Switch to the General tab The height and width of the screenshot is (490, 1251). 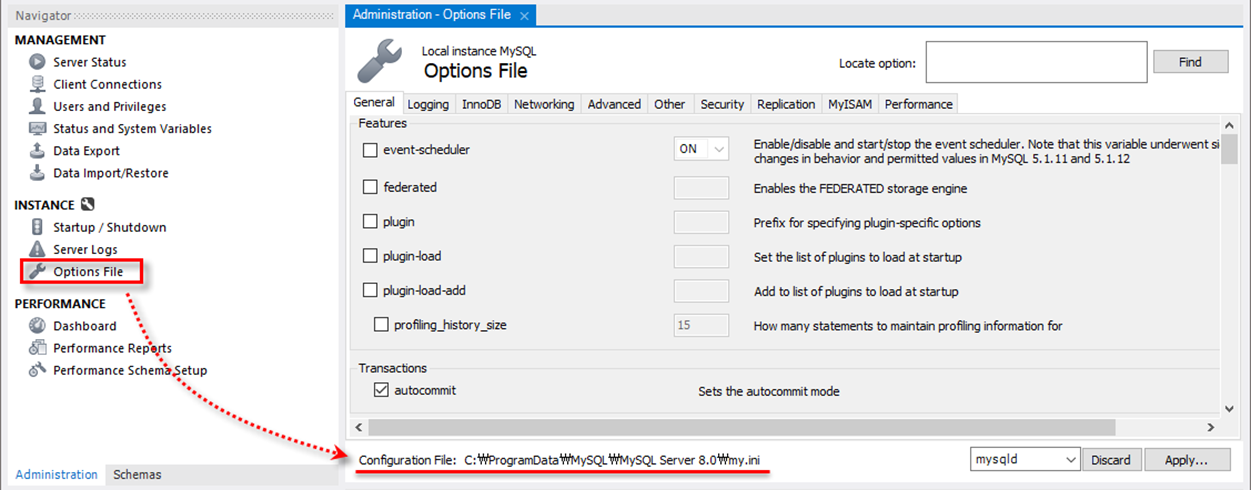[374, 102]
